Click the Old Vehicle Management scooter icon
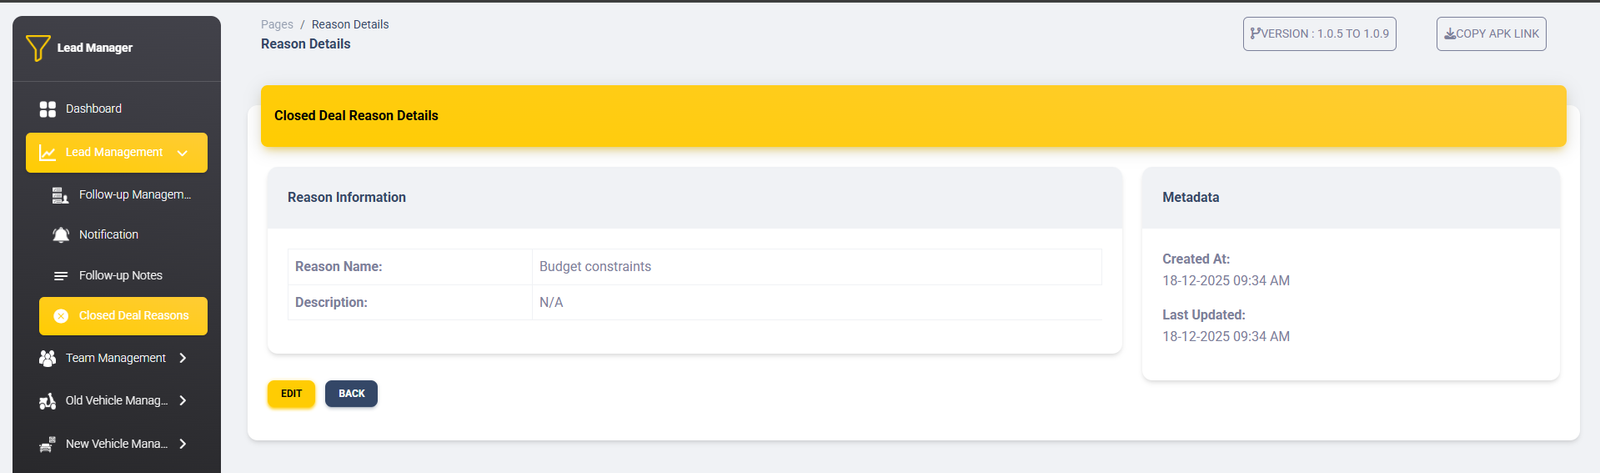Screen dimensions: 1600x473 pyautogui.click(x=47, y=401)
